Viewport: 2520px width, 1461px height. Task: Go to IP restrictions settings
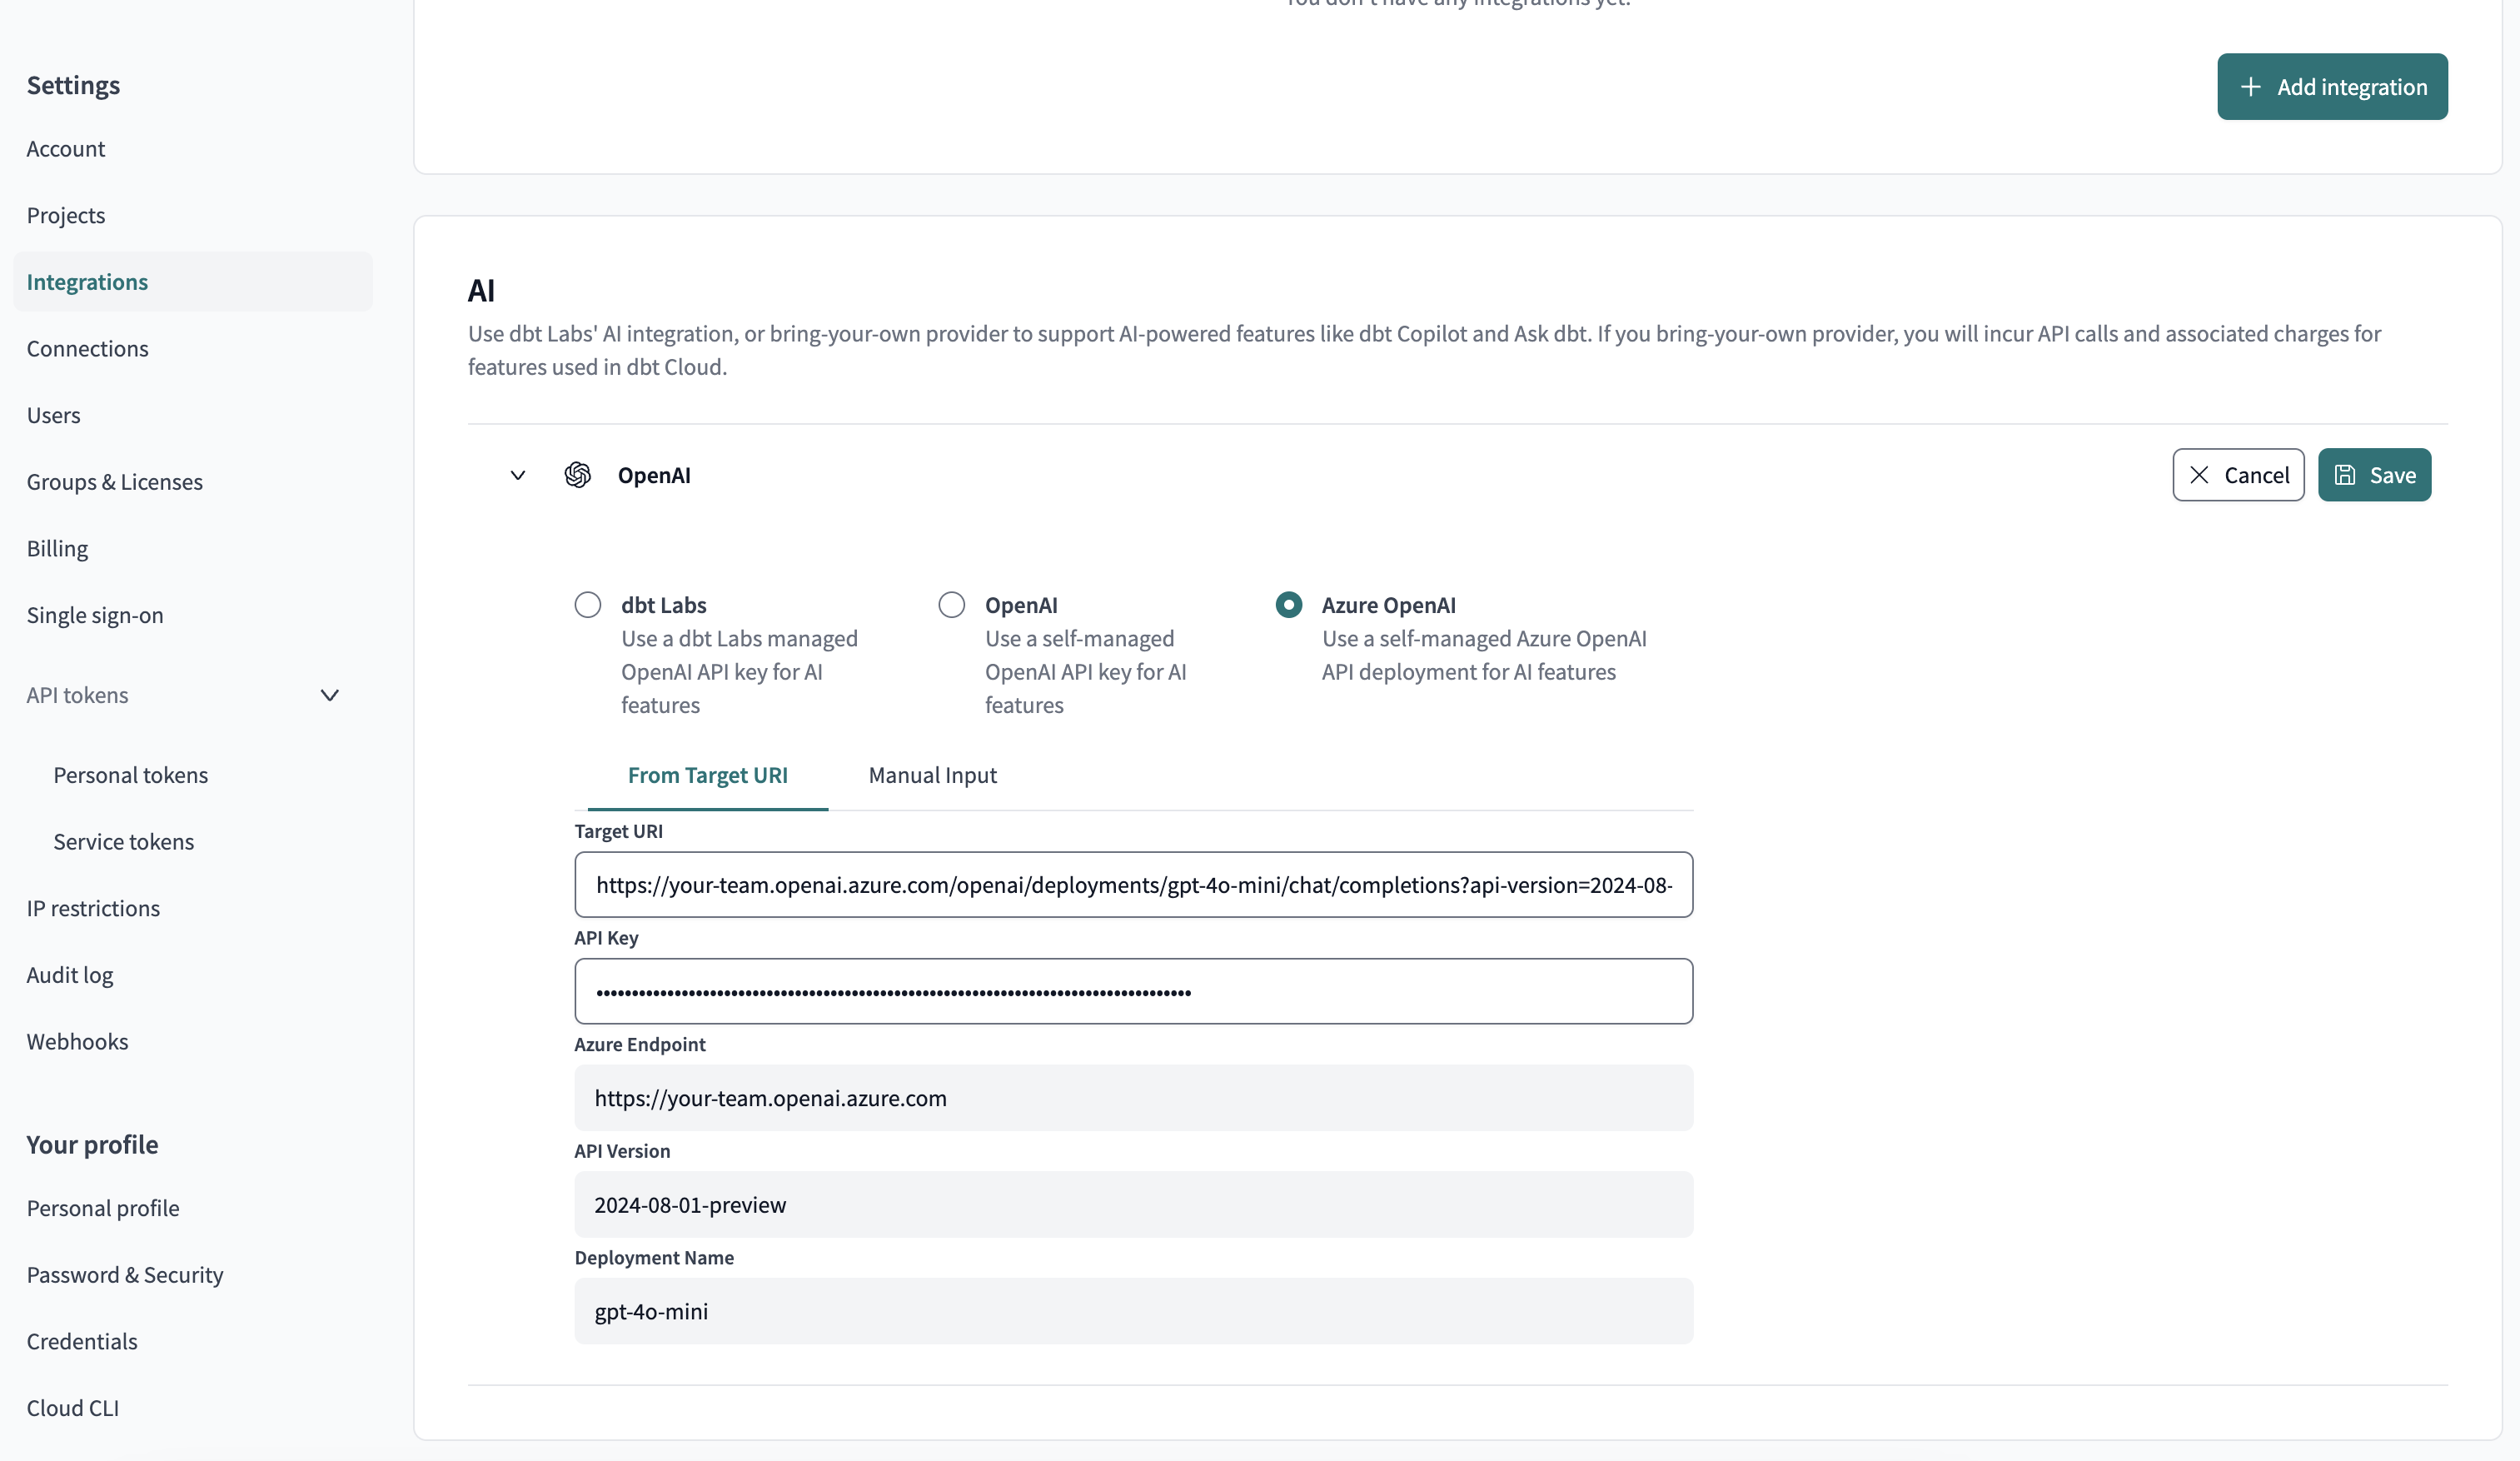94,908
